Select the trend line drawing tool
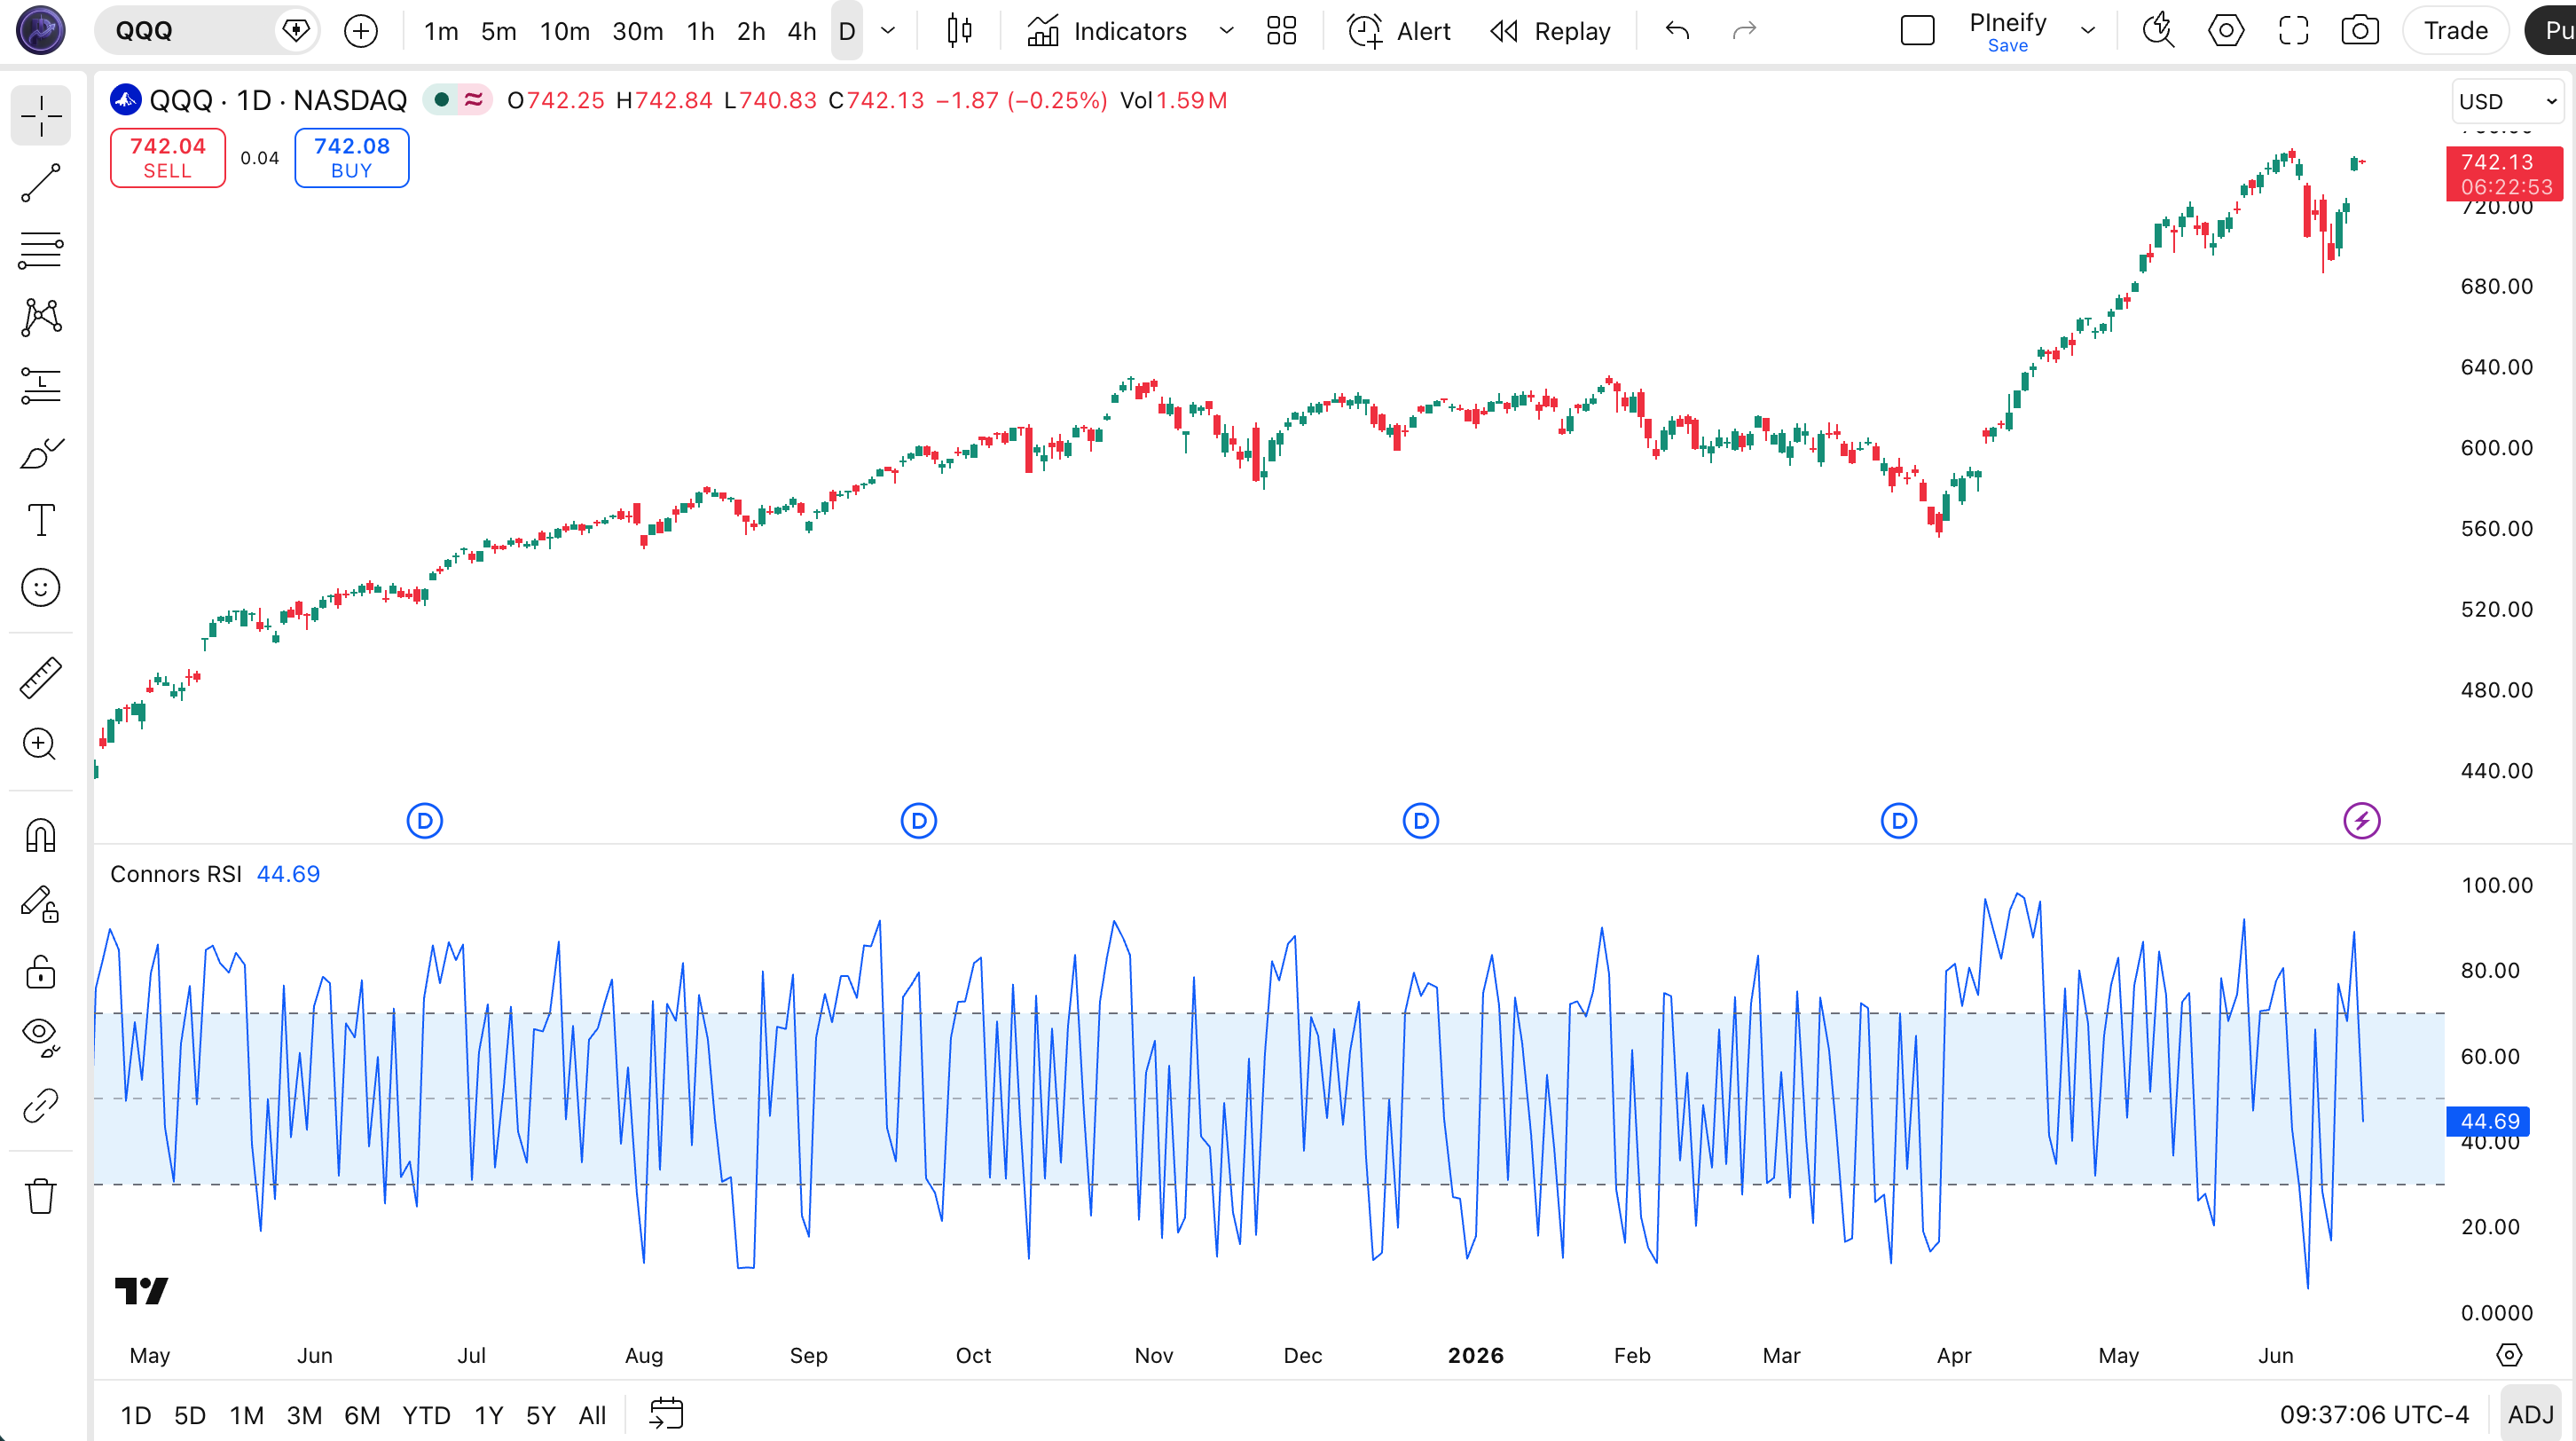Screen dimensions: 2576x1441 41,183
